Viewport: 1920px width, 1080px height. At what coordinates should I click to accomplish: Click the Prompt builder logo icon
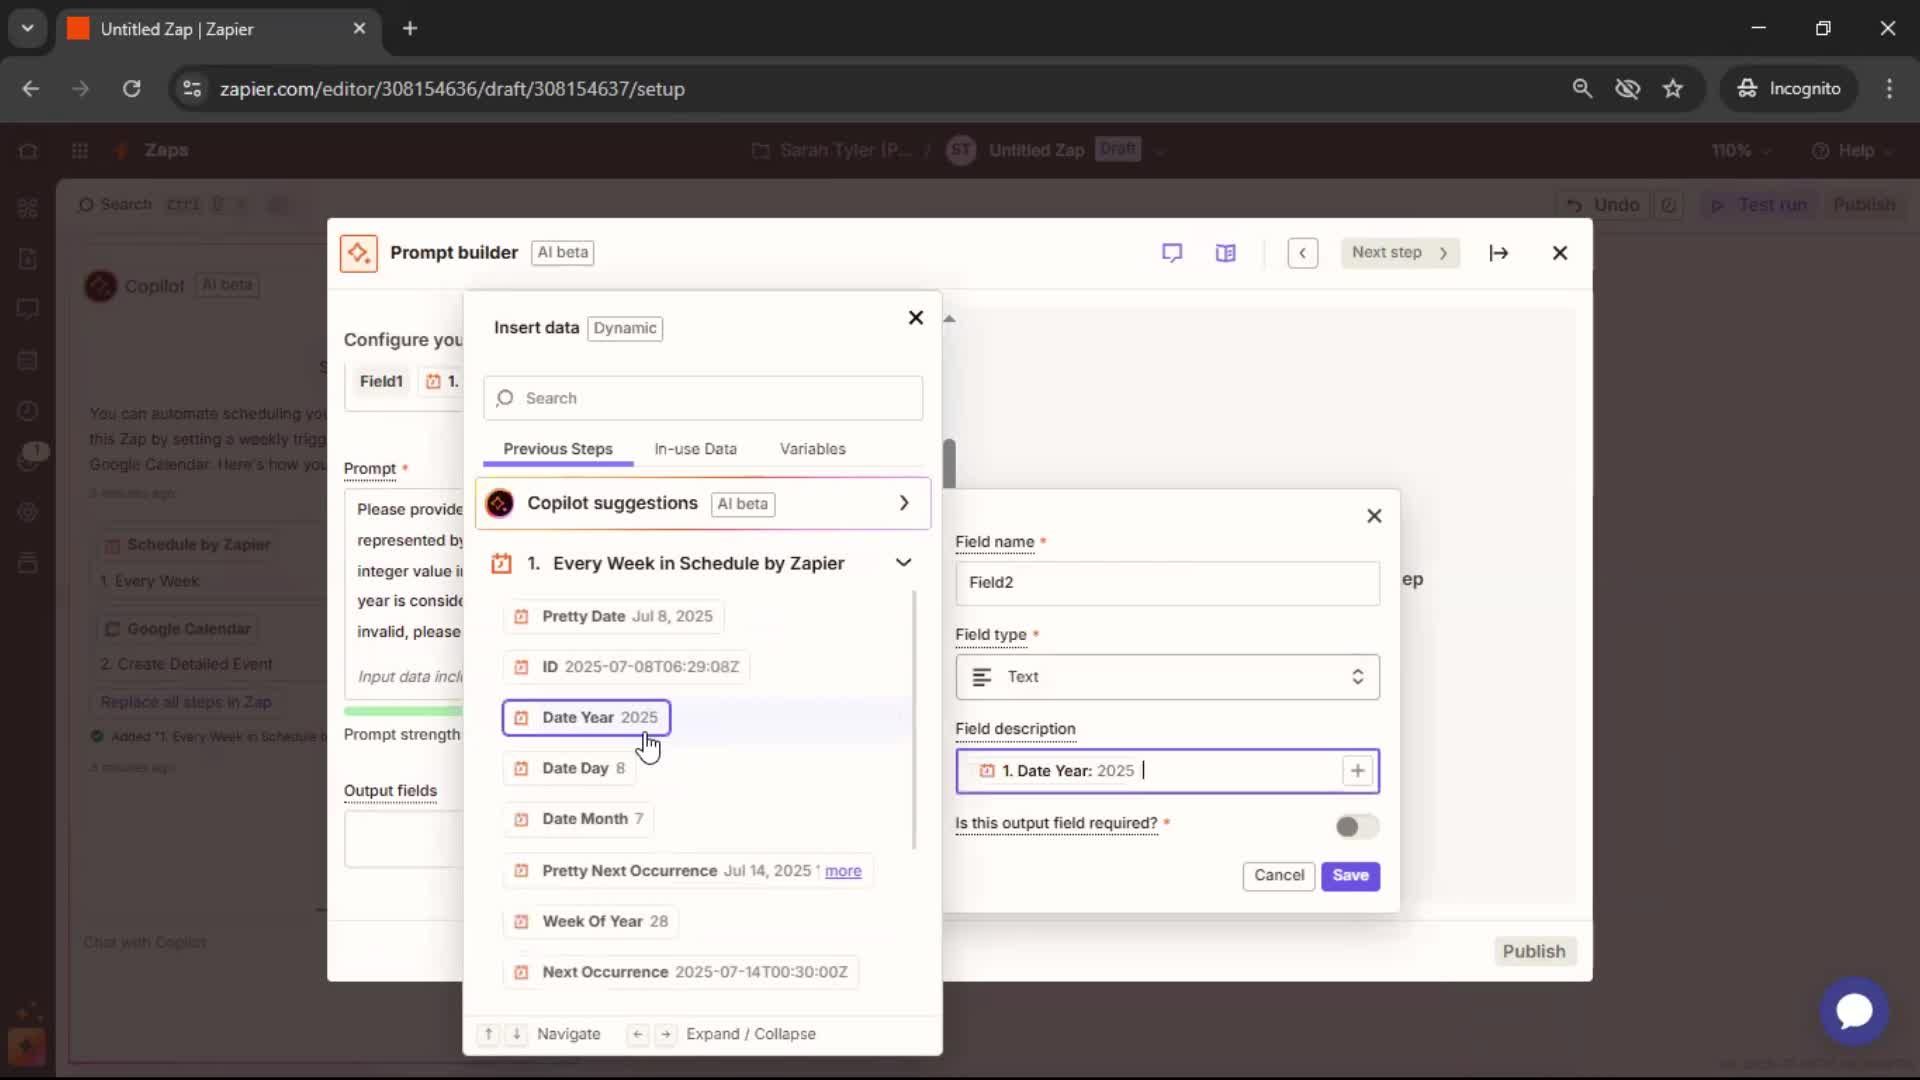358,253
